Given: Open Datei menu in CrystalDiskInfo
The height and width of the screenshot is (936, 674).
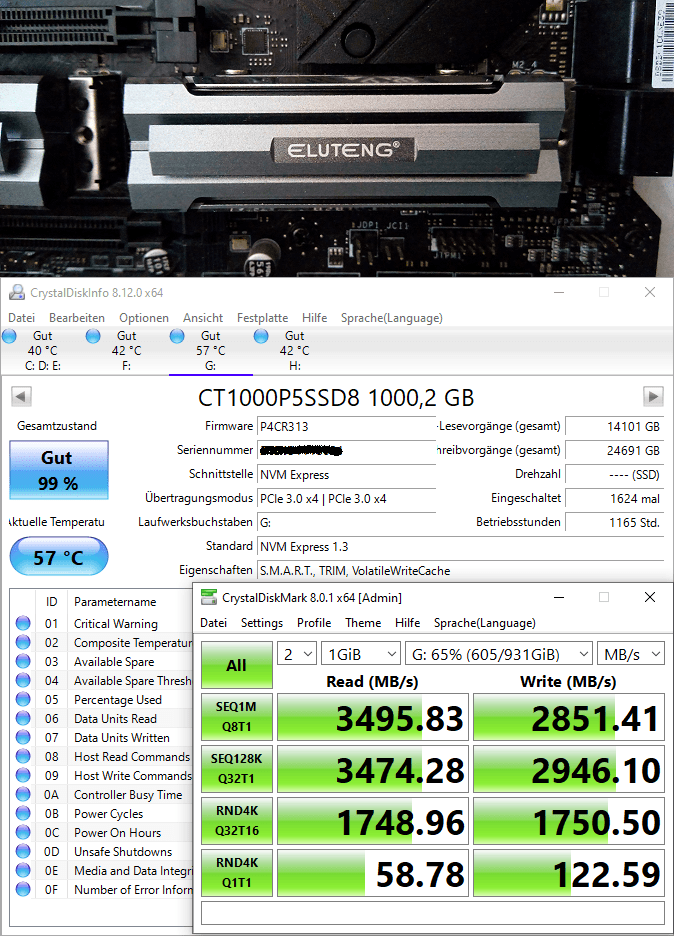Looking at the screenshot, I should [21, 318].
